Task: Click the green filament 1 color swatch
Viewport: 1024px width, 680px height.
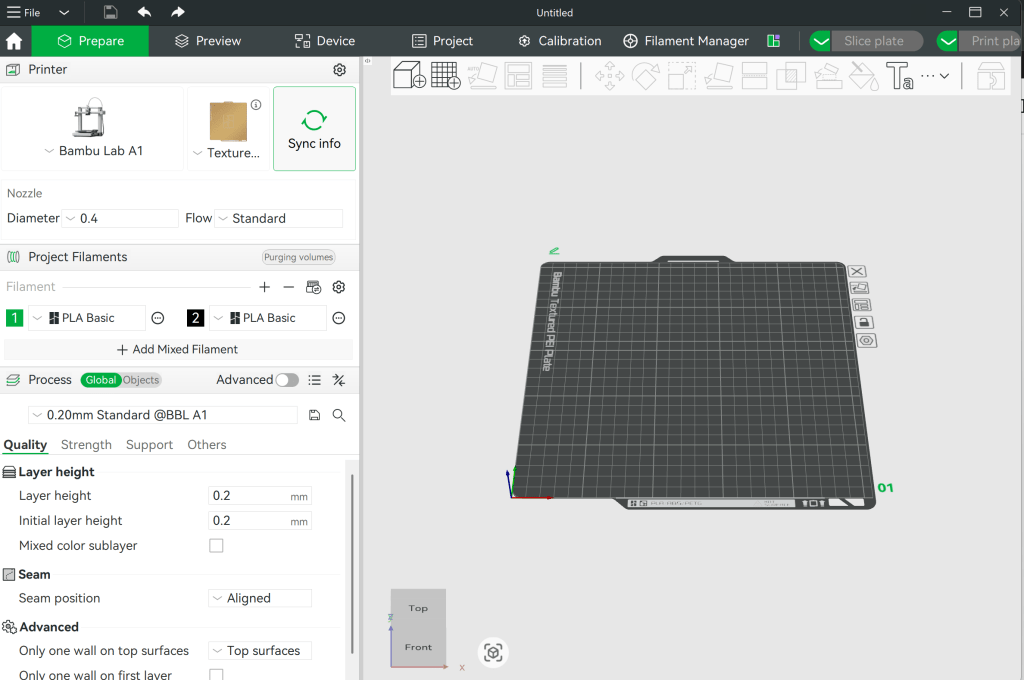Action: [x=14, y=318]
